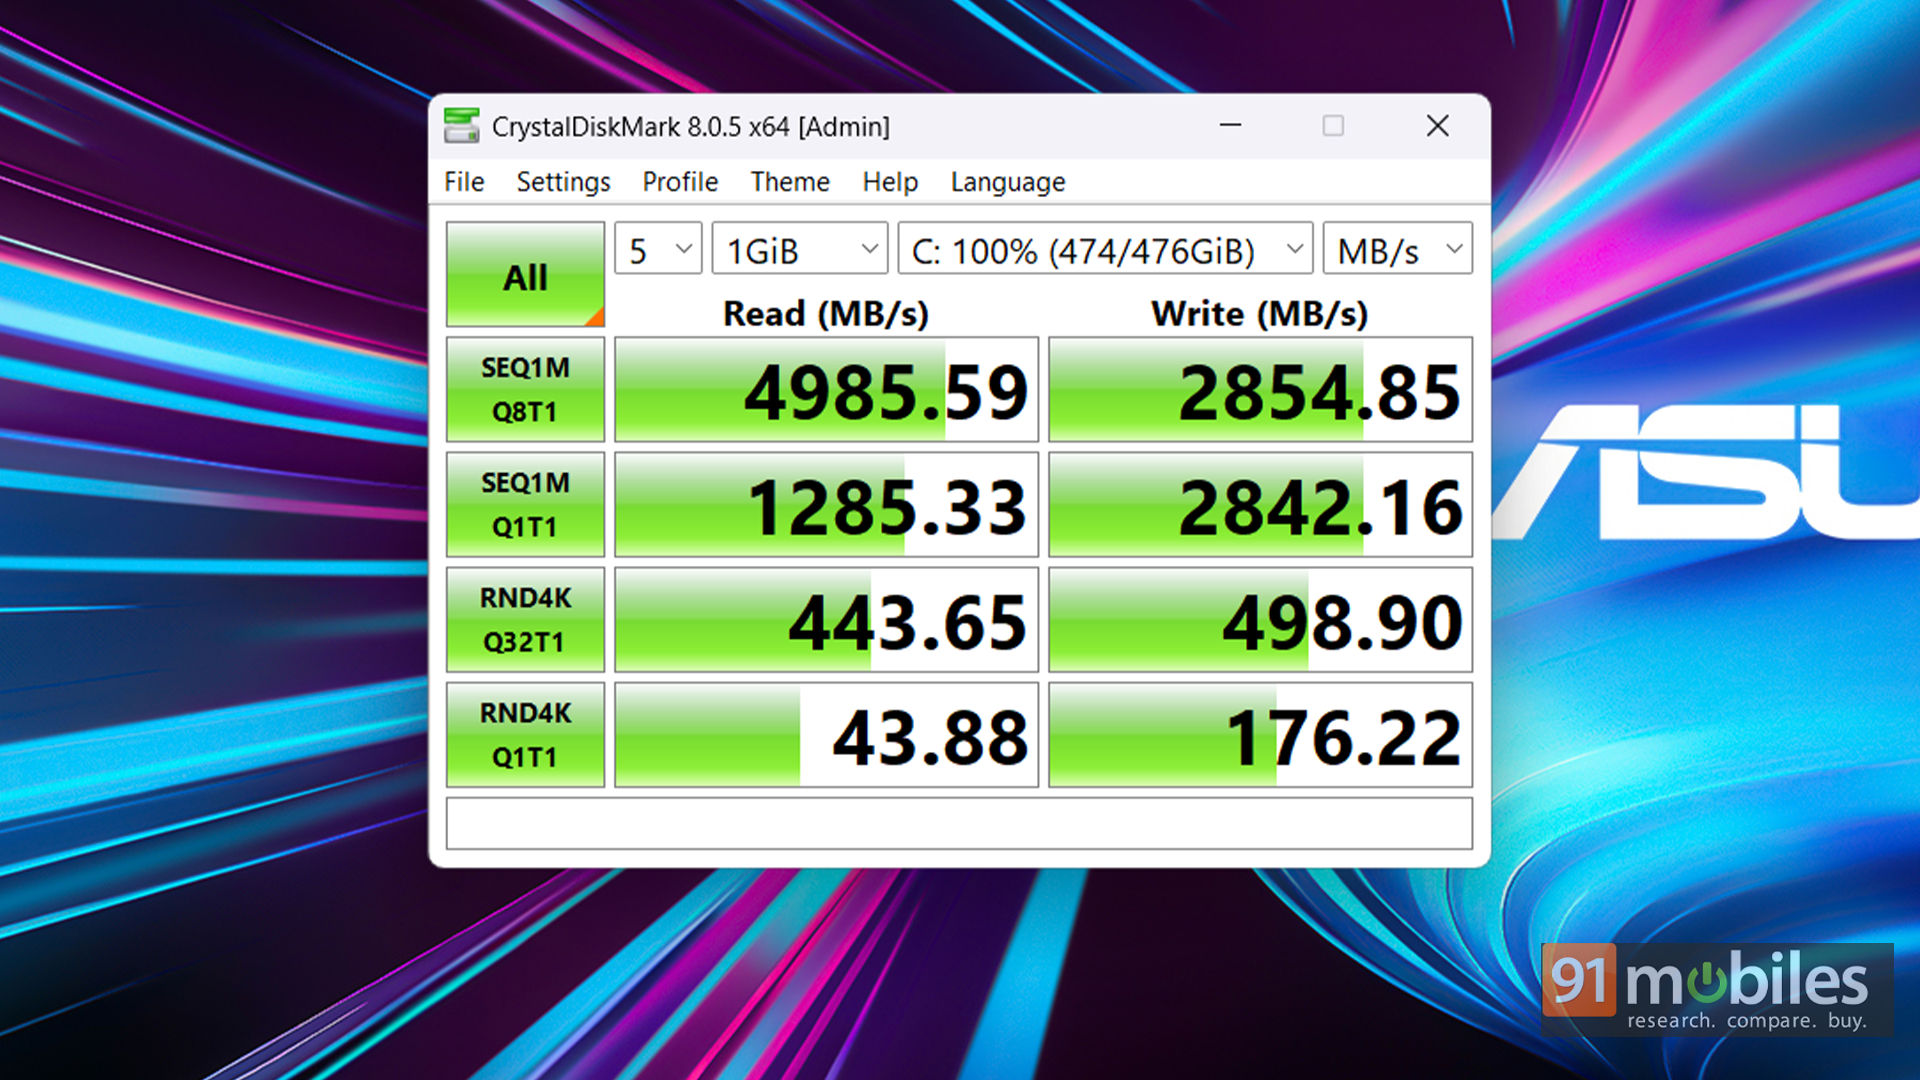Click the RND4K Q1T1 write value 176.22
The image size is (1920, 1080).
1260,735
